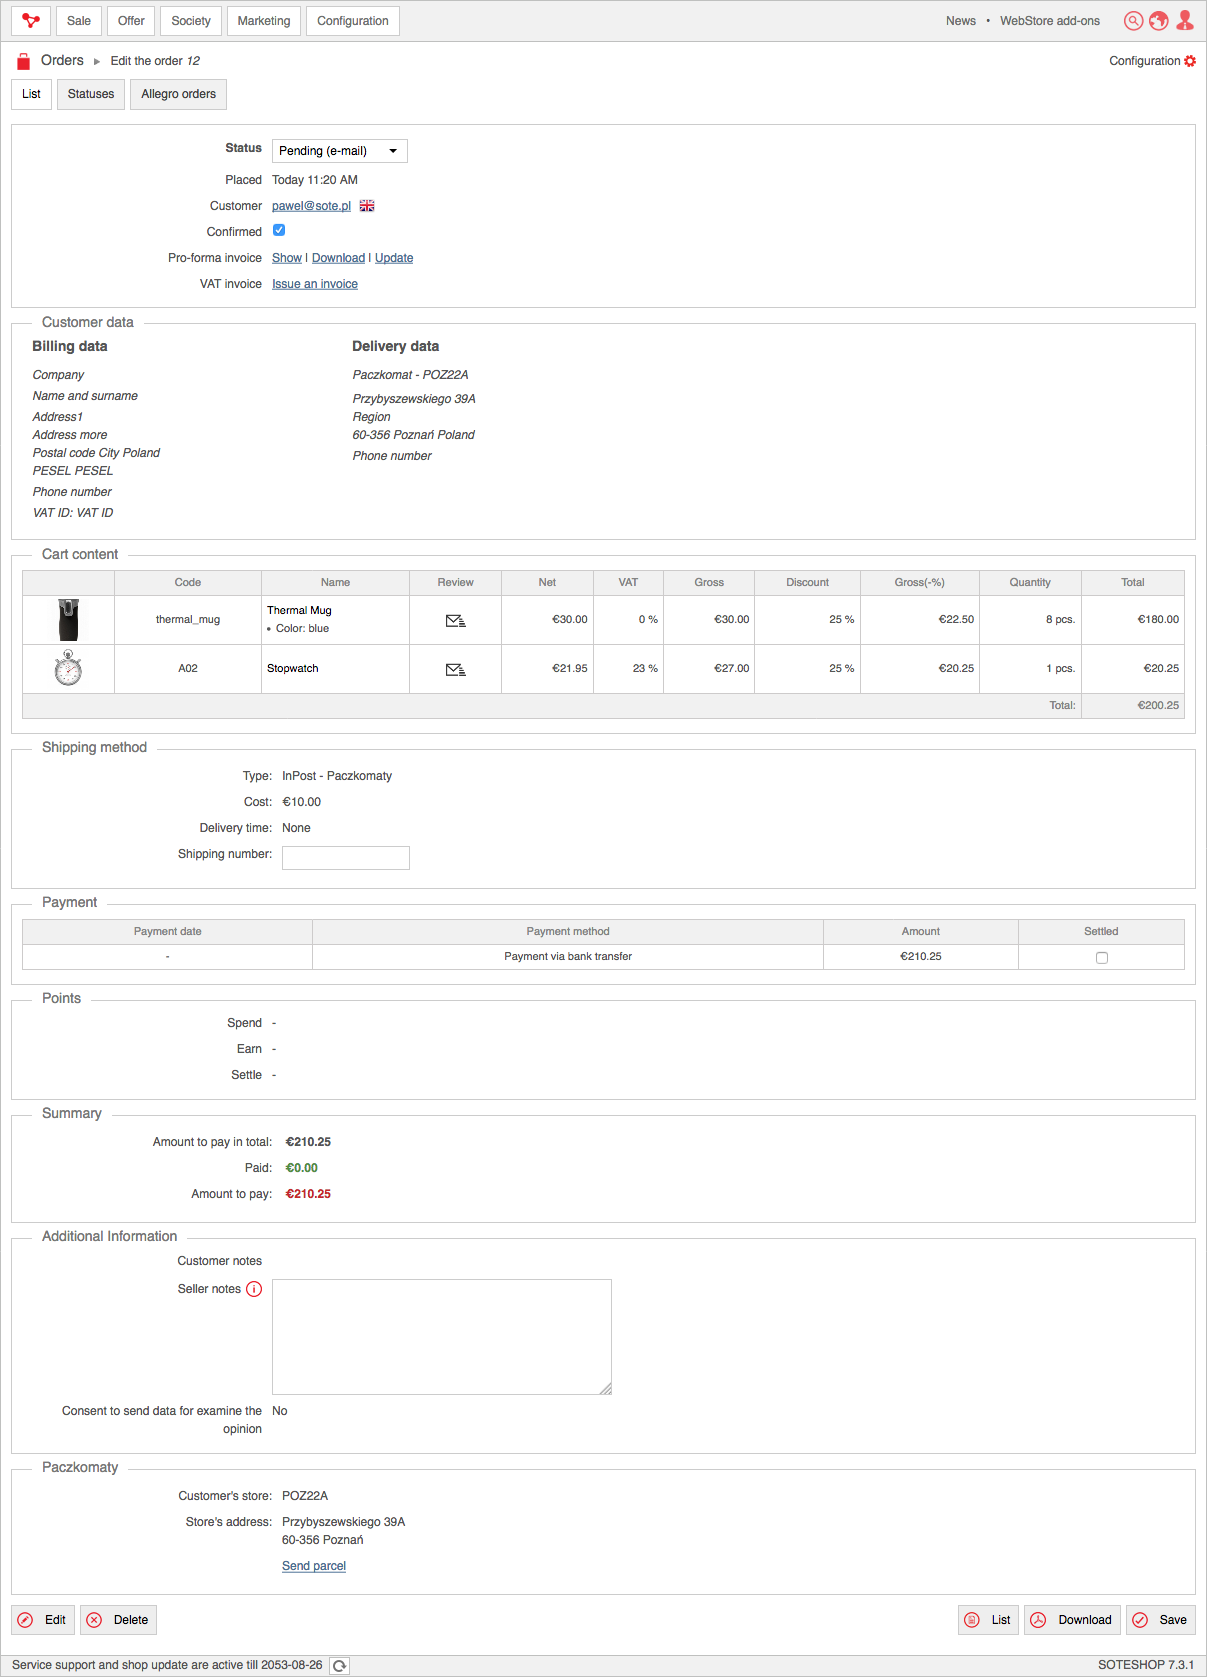The width and height of the screenshot is (1207, 1677).
Task: Switch to the Allegro orders tab
Action: [178, 94]
